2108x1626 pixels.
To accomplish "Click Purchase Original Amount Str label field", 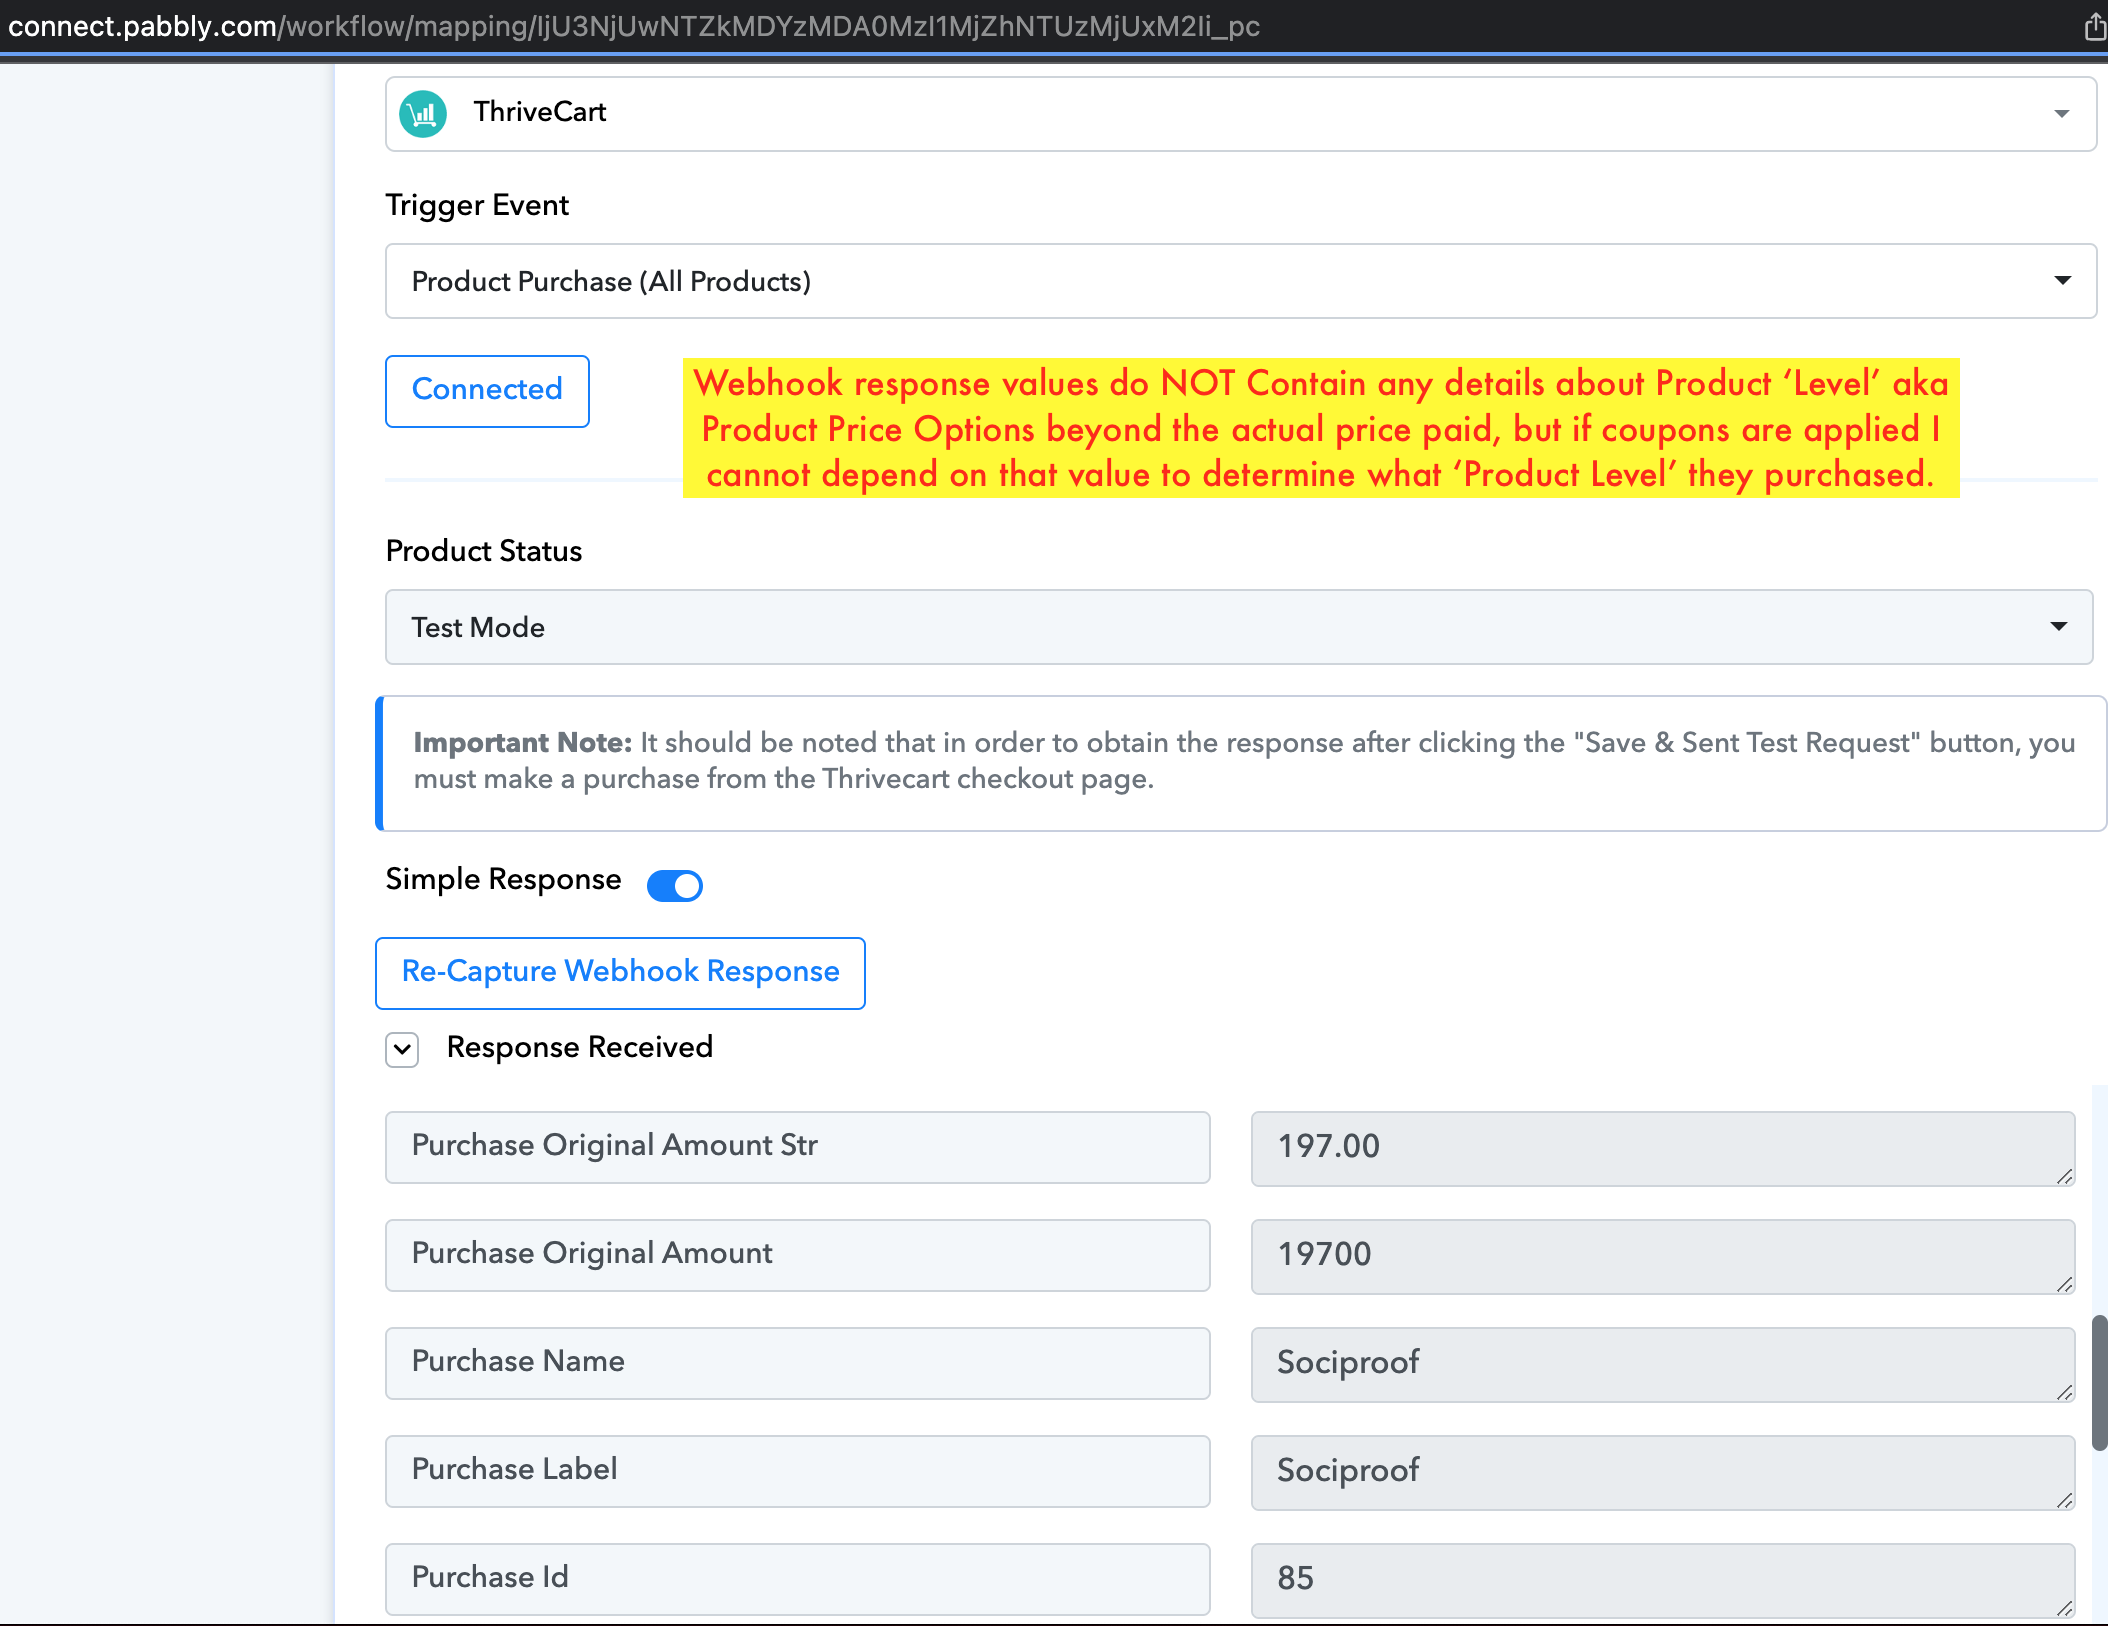I will (x=798, y=1147).
